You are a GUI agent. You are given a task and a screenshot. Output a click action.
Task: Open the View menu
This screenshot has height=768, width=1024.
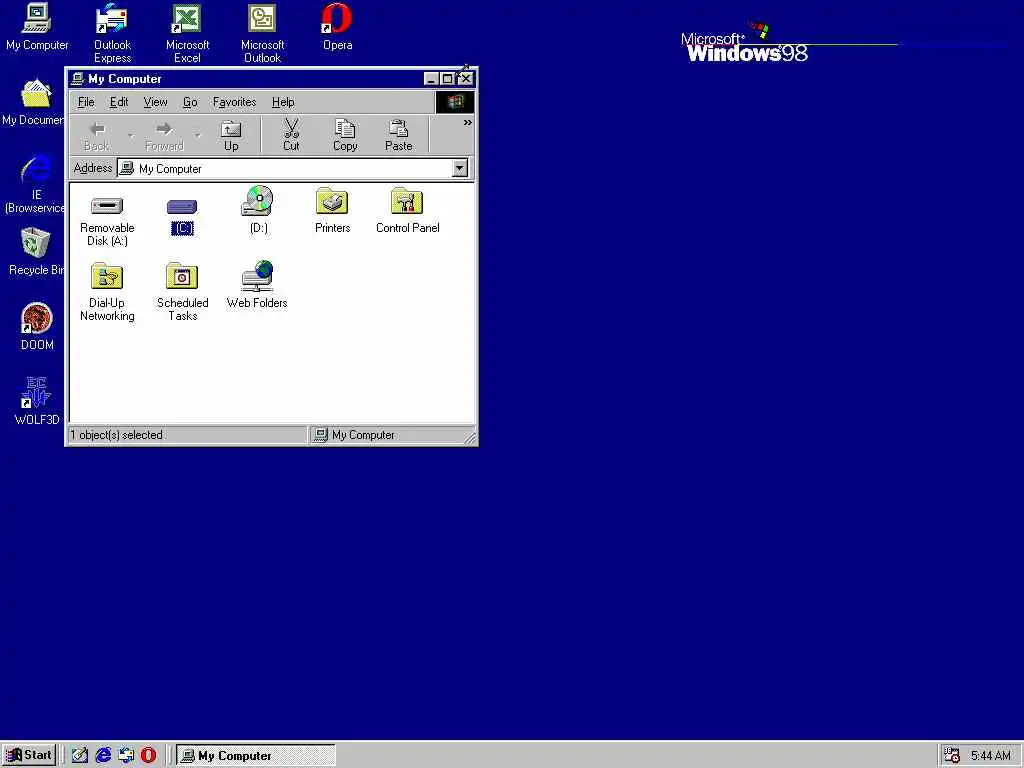(x=155, y=102)
